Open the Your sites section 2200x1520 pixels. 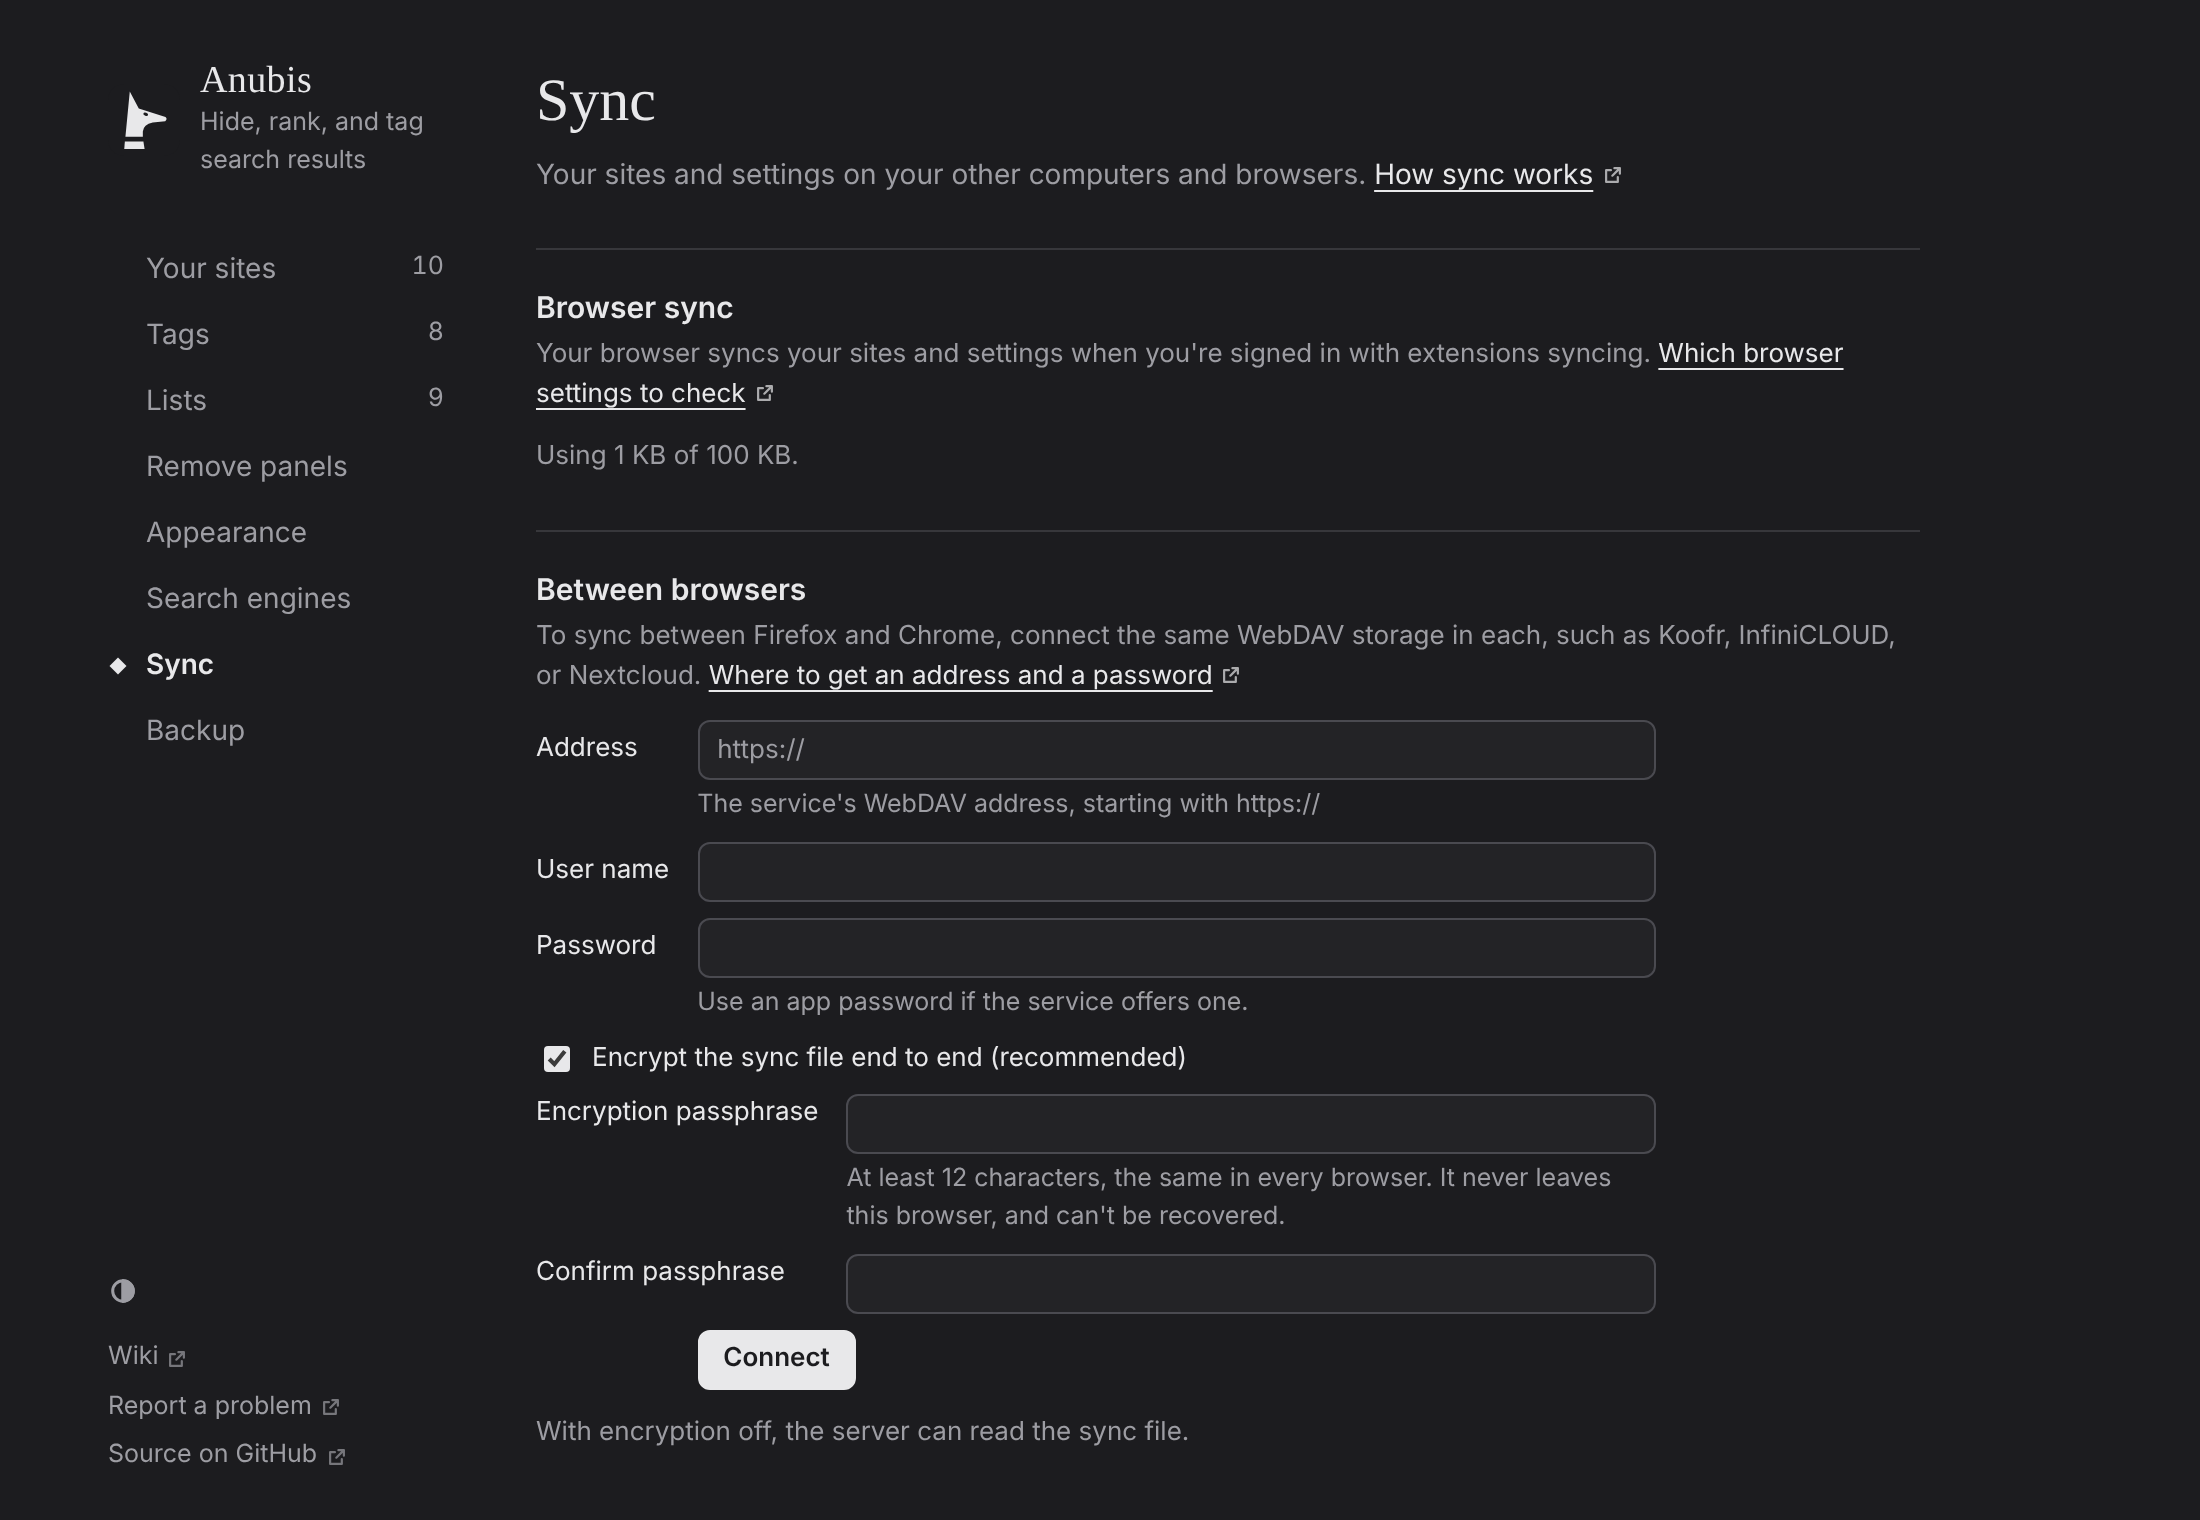click(x=294, y=268)
